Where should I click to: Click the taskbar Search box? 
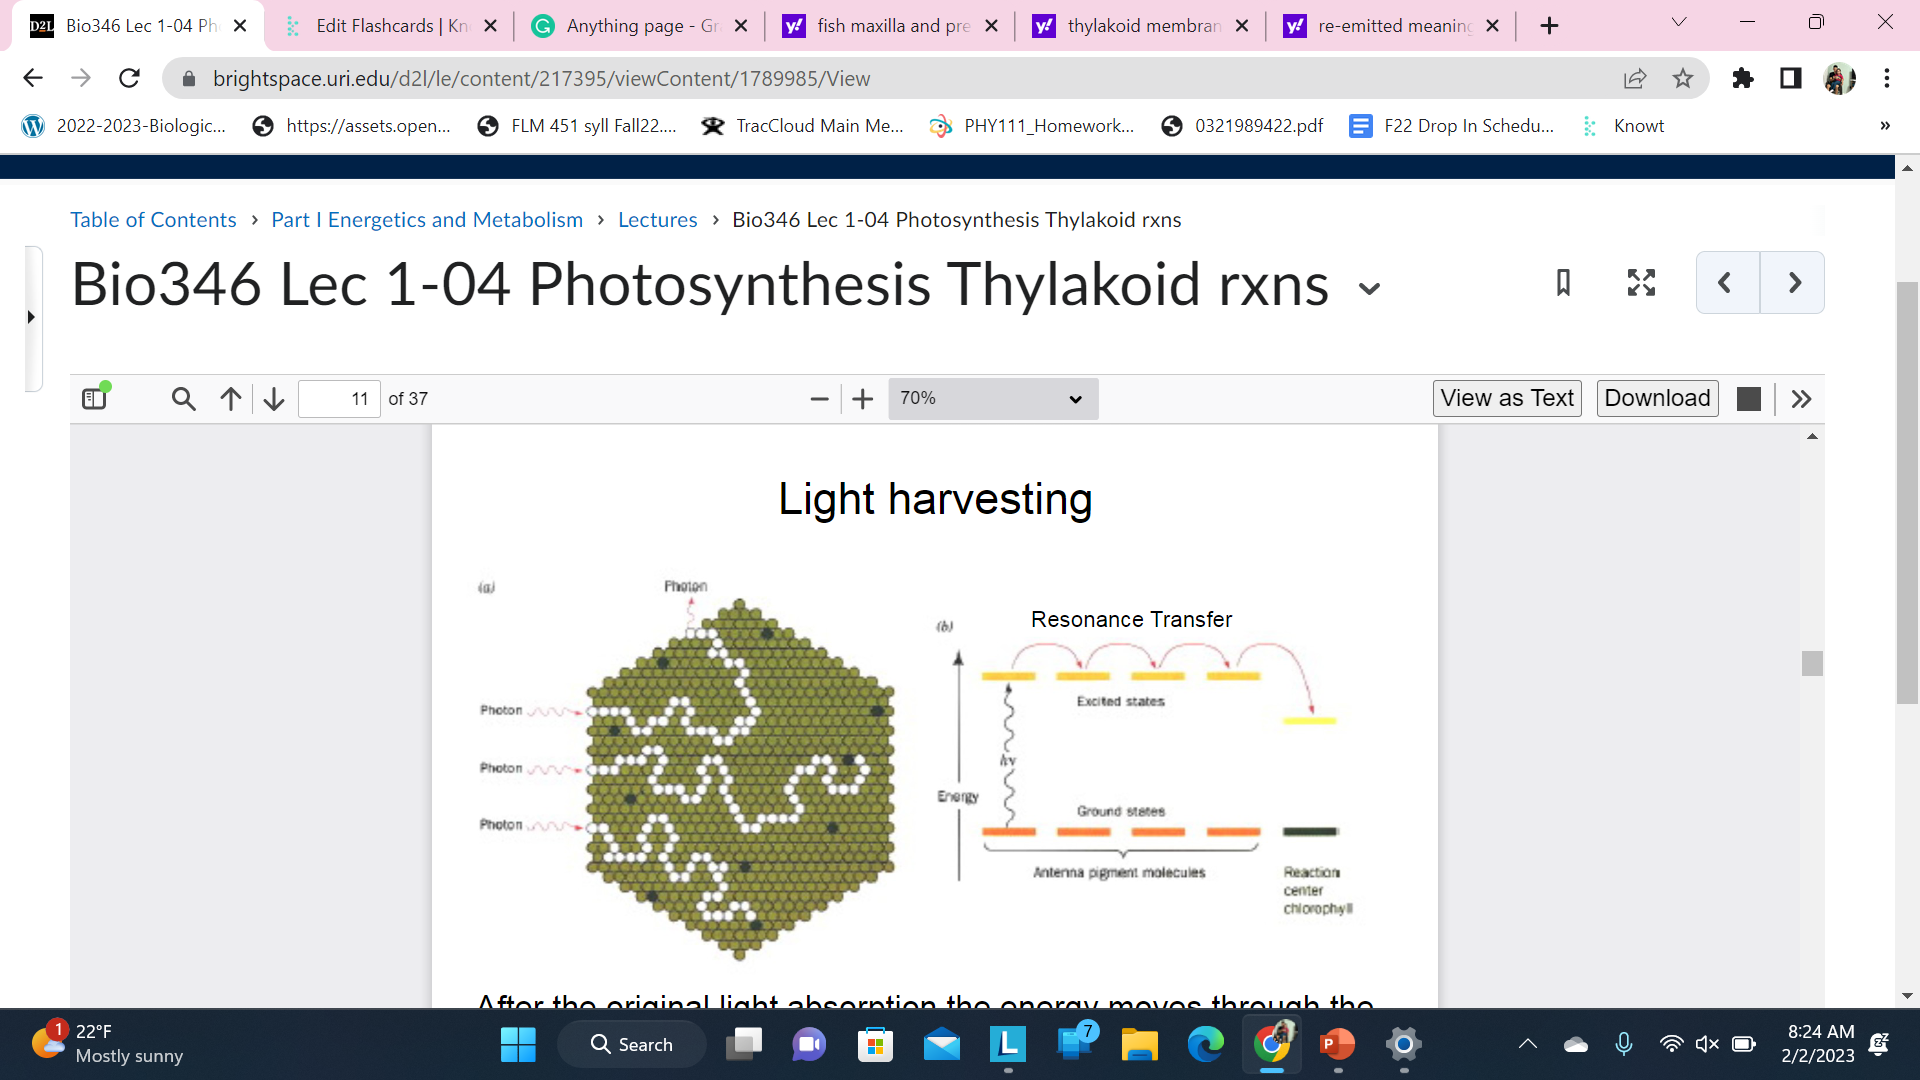pos(632,1044)
